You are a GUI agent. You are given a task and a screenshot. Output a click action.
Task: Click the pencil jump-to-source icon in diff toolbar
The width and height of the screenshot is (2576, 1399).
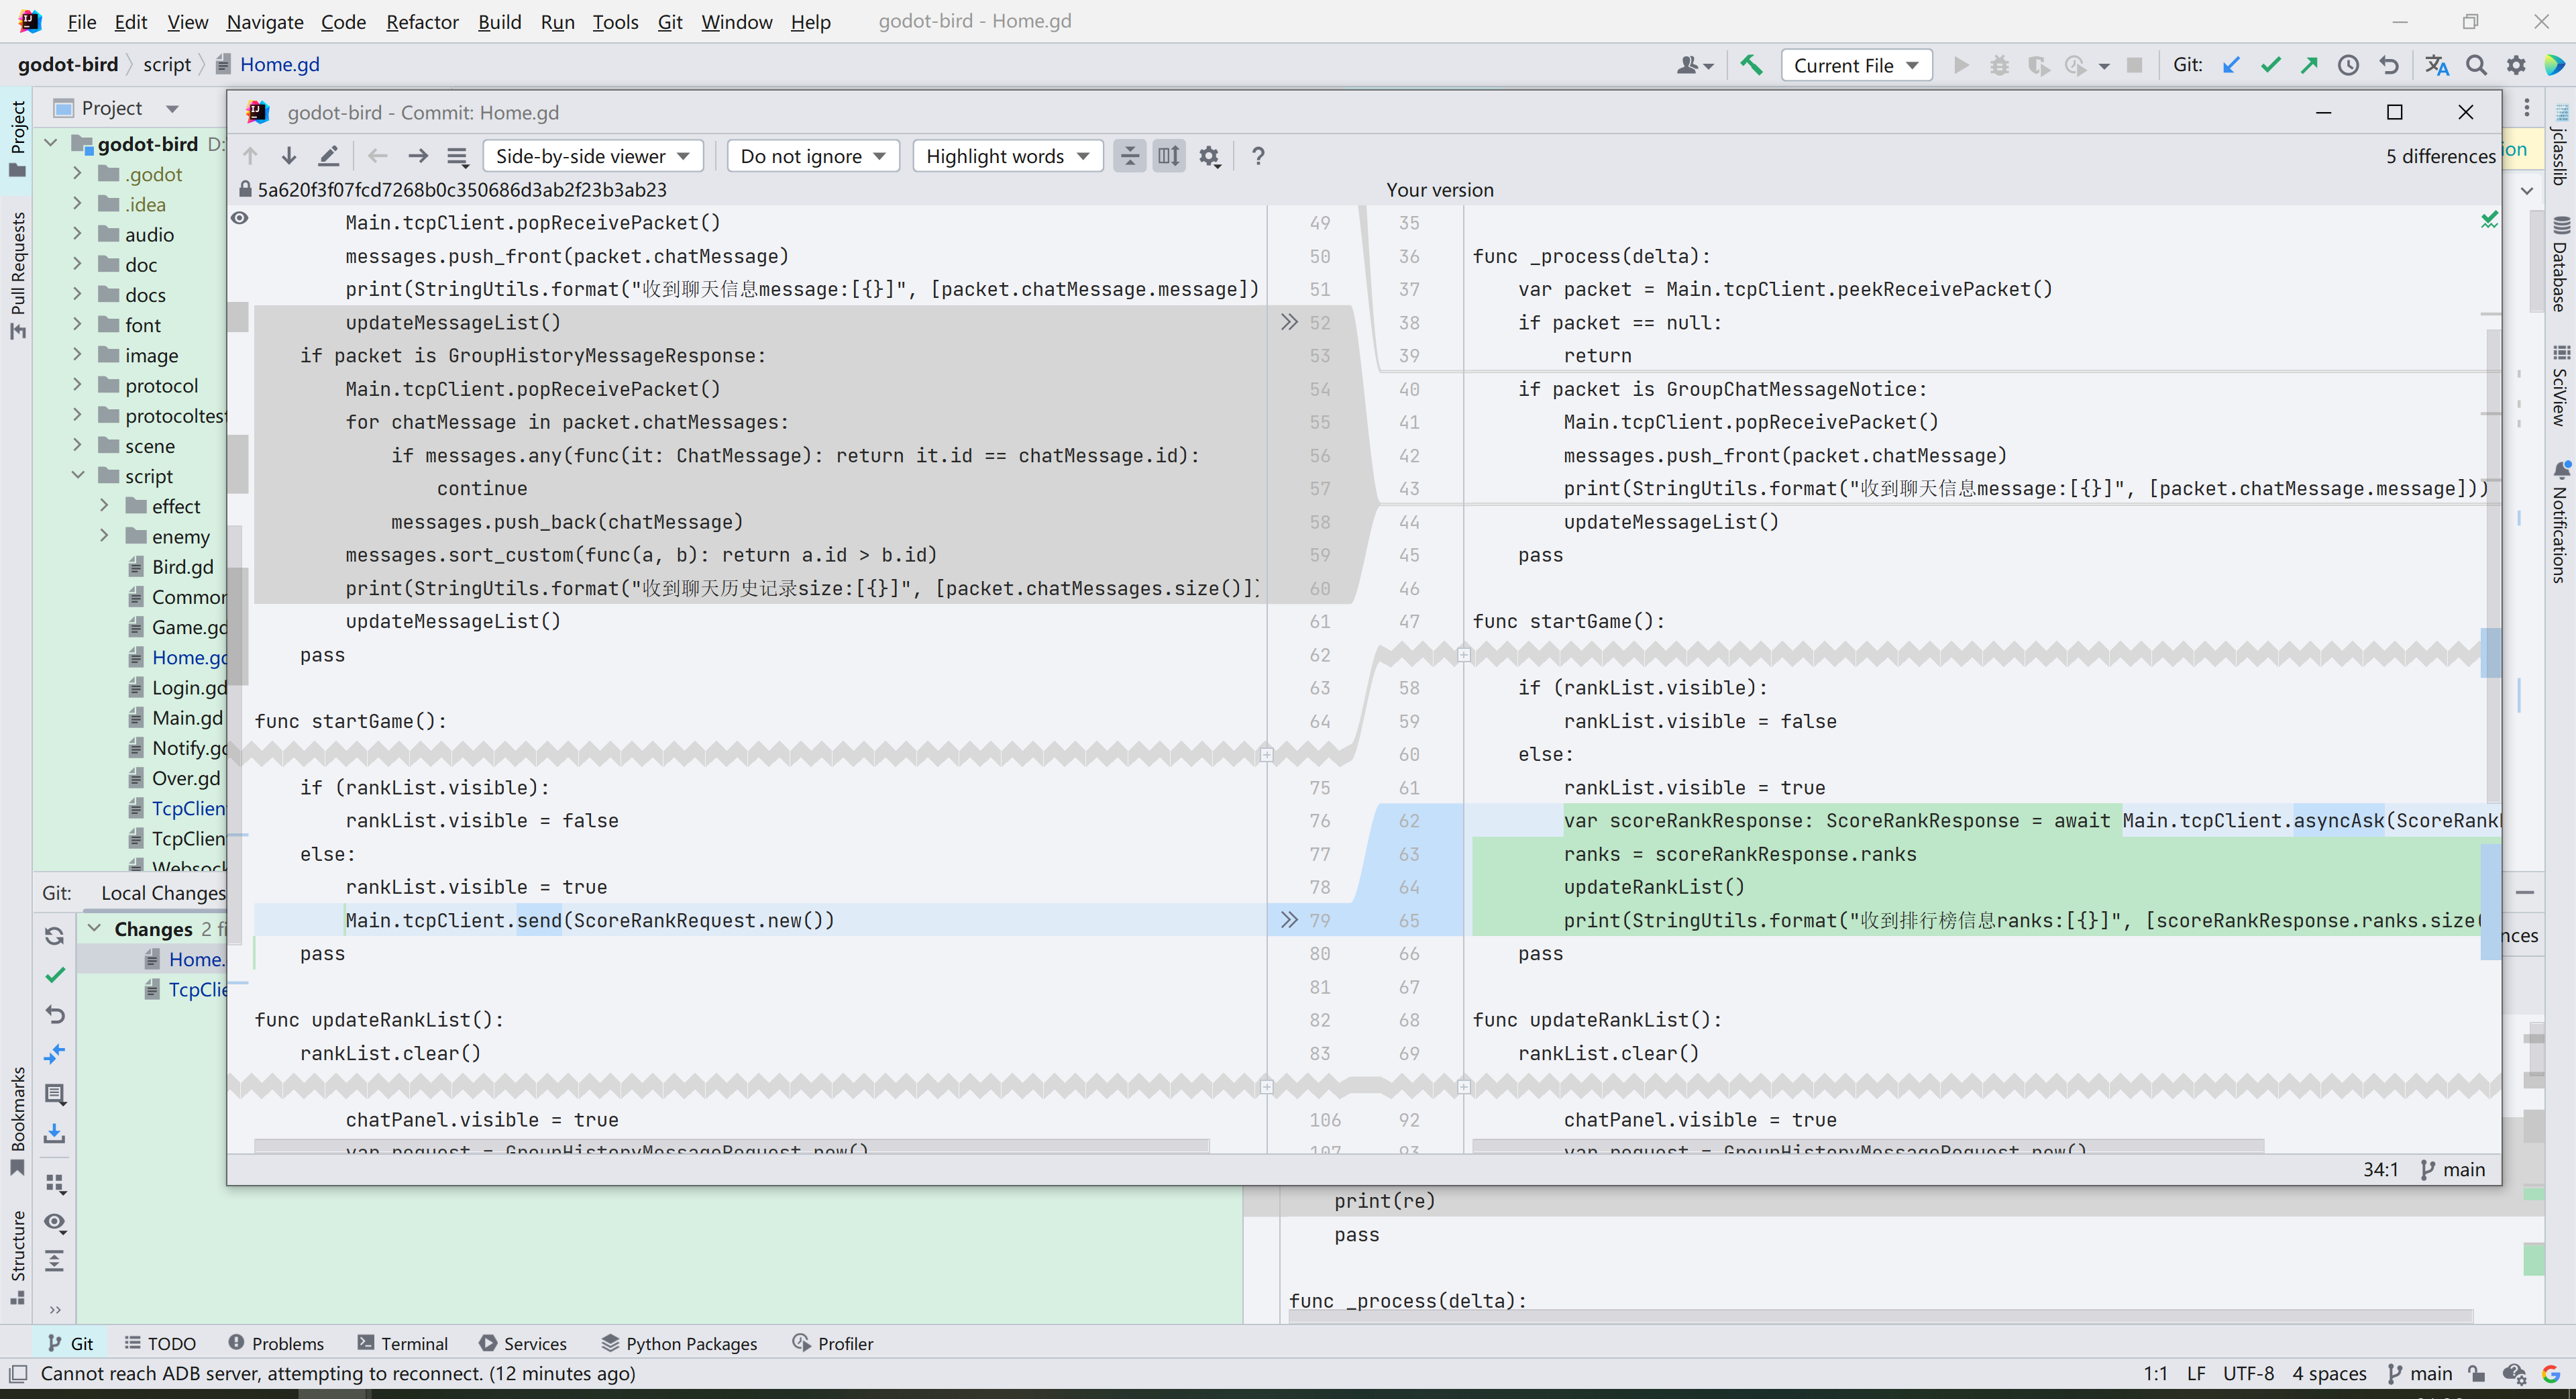328,156
